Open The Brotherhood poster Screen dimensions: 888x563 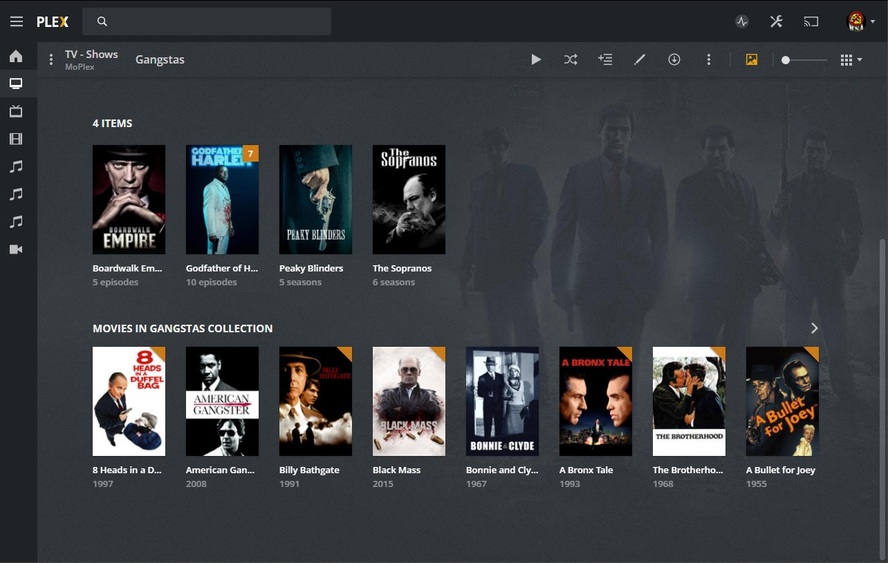(x=689, y=401)
